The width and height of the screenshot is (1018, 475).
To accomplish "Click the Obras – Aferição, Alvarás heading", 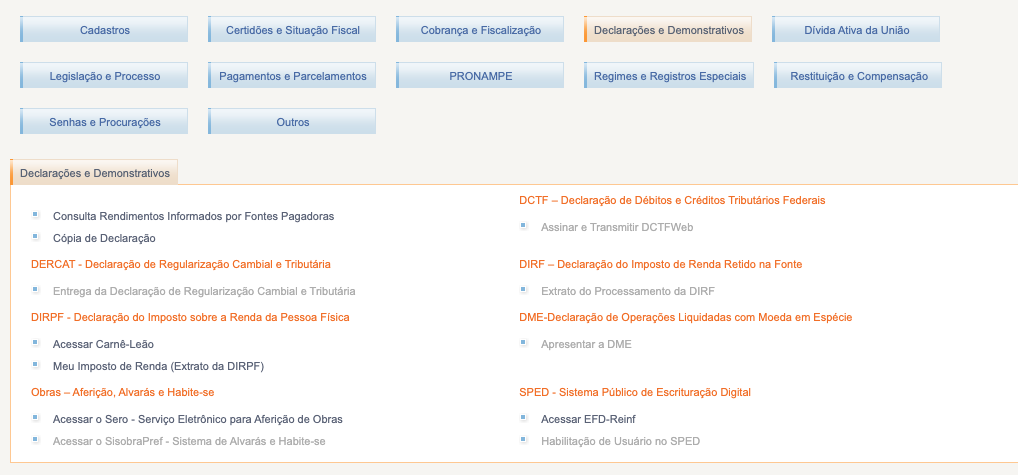I will (123, 392).
